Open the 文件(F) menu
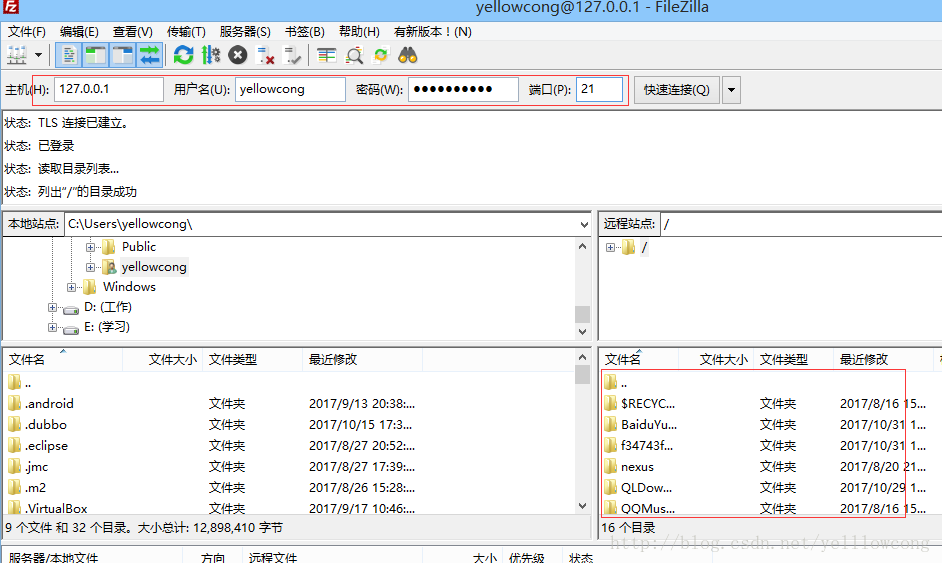The image size is (942, 563). [26, 31]
